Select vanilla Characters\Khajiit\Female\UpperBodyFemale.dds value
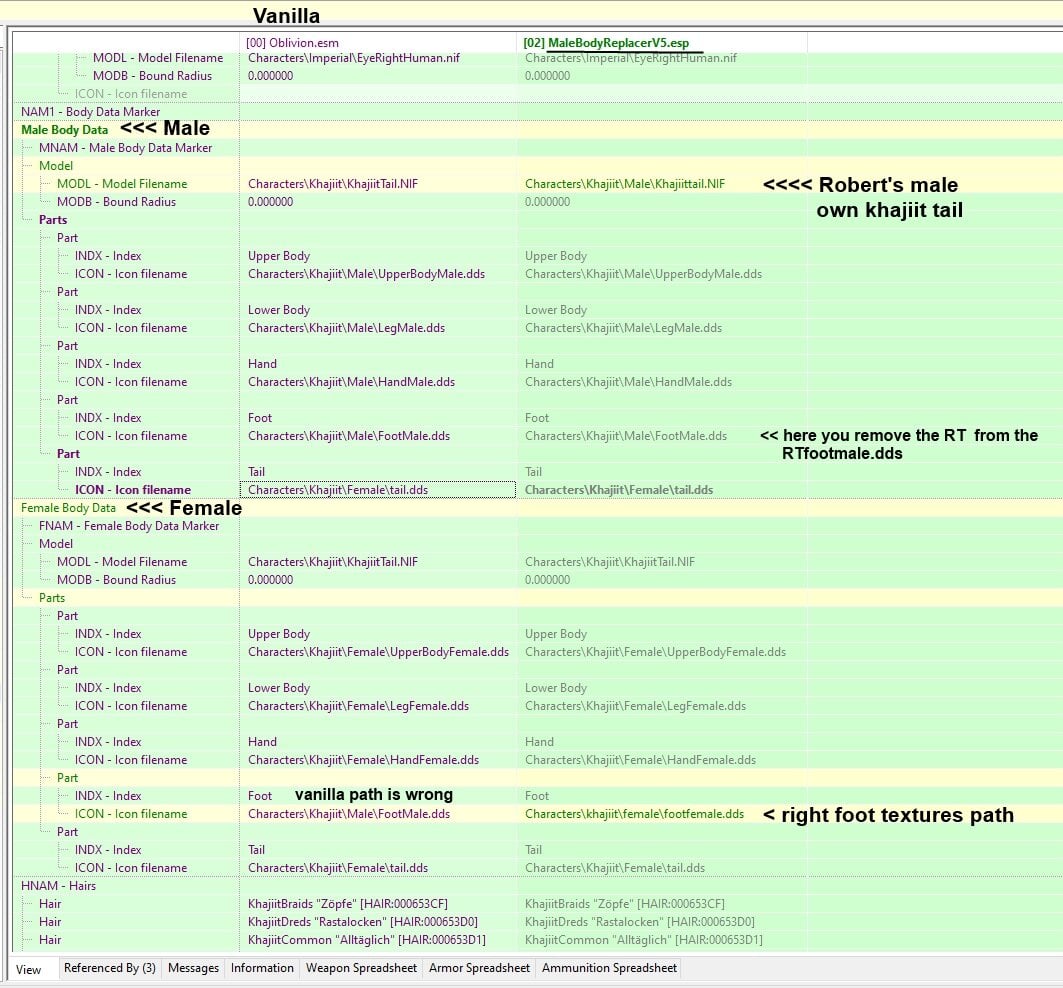The image size is (1063, 988). point(378,652)
